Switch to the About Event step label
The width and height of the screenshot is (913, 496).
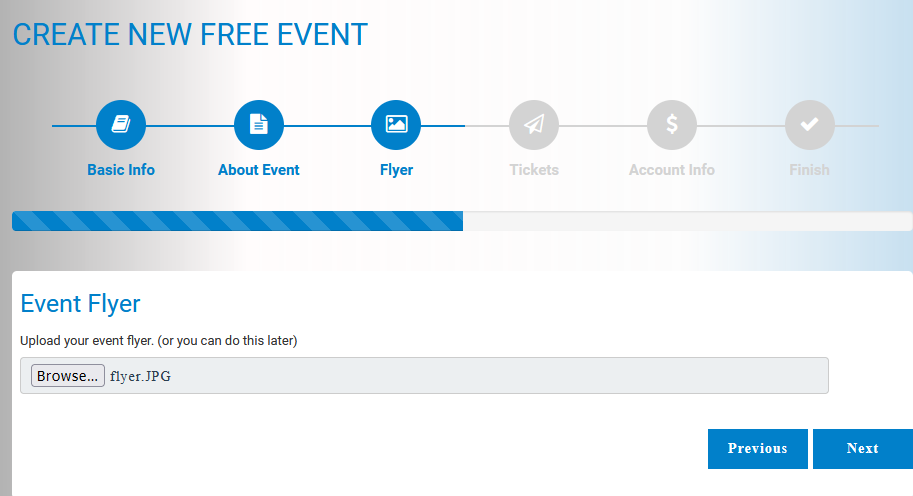tap(259, 170)
